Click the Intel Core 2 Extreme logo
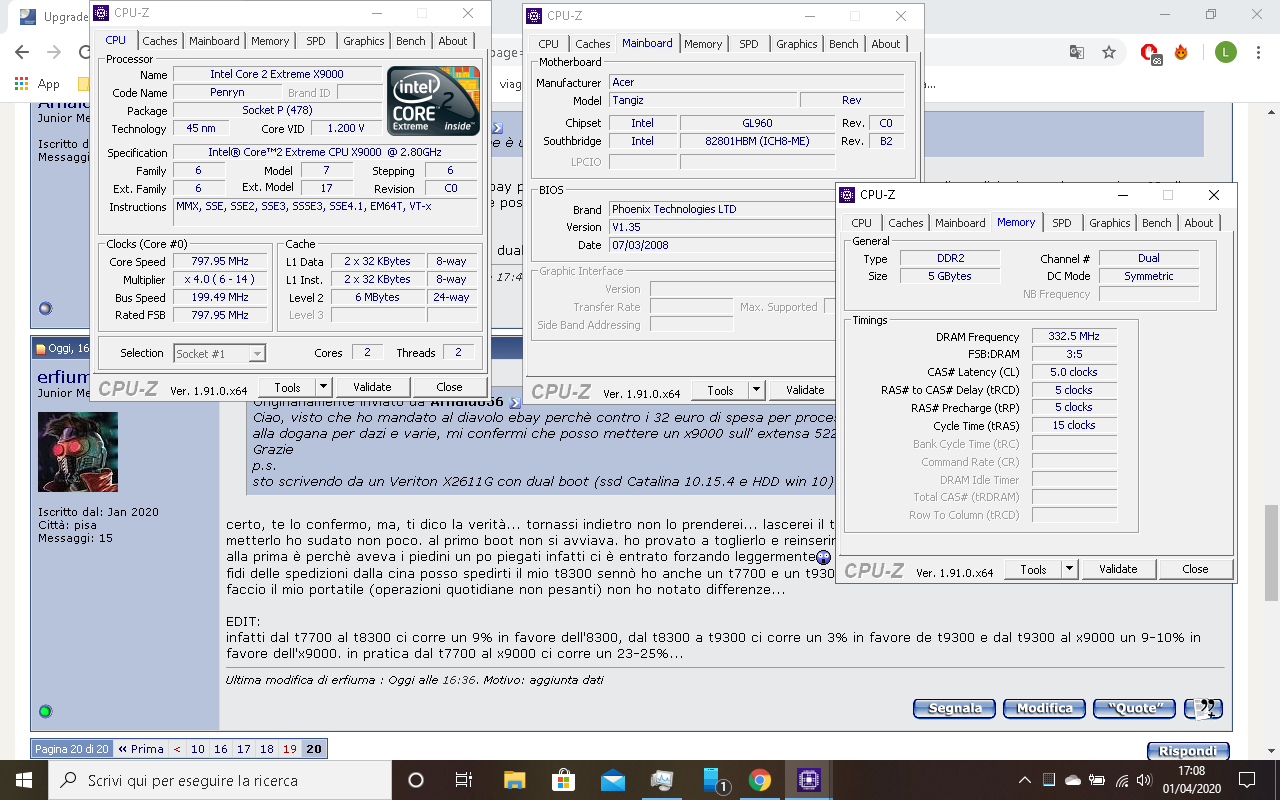The width and height of the screenshot is (1280, 800). (433, 101)
